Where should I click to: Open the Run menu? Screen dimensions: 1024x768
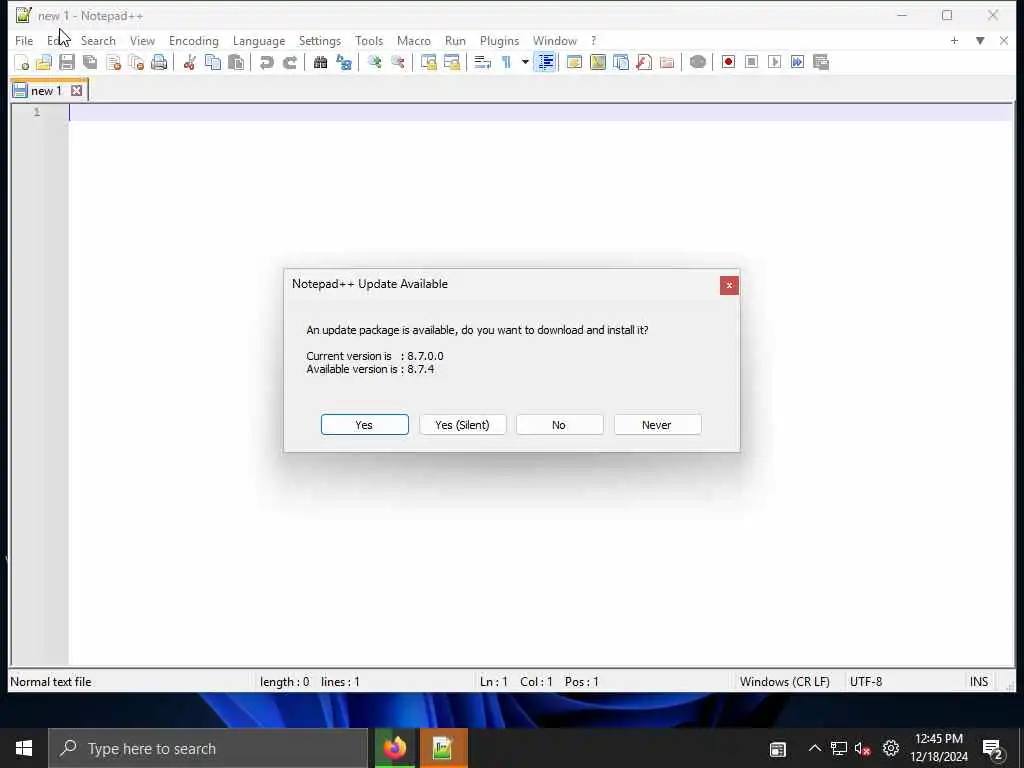click(455, 40)
